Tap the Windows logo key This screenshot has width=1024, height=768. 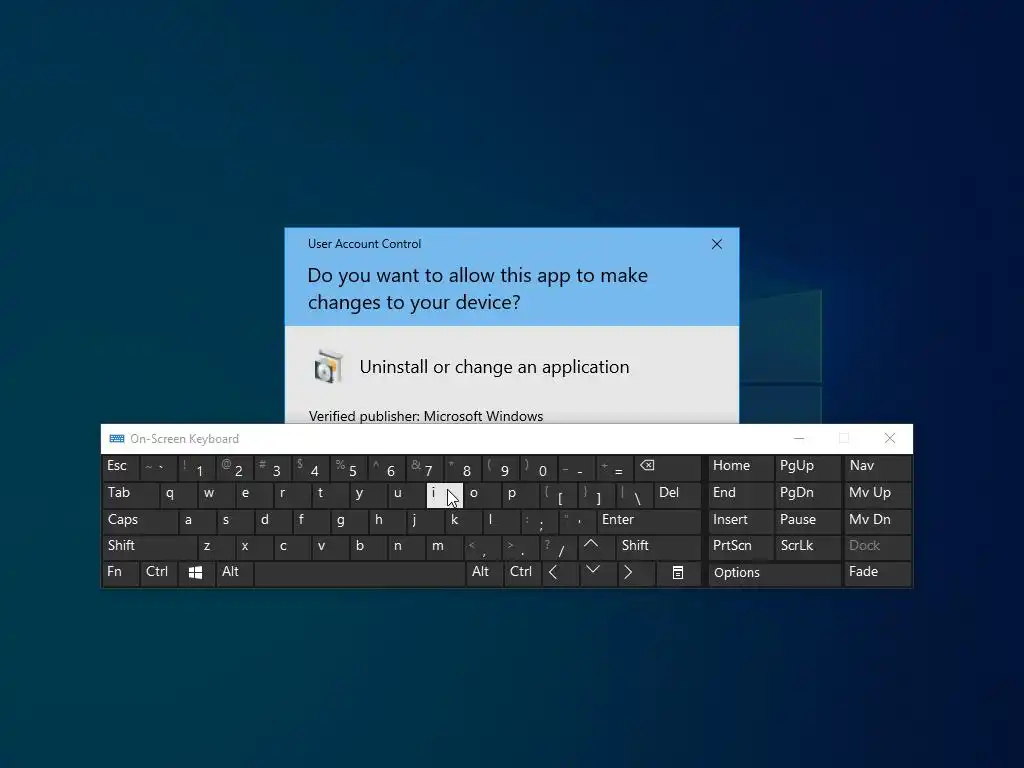(x=195, y=573)
